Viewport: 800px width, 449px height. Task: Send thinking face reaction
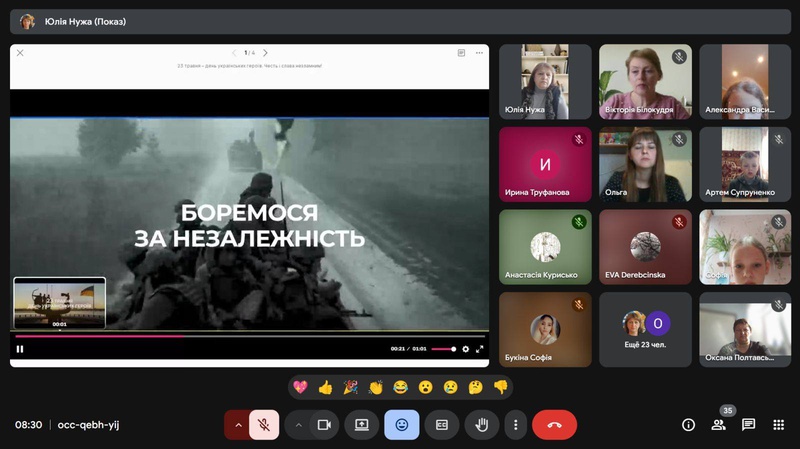tap(476, 387)
